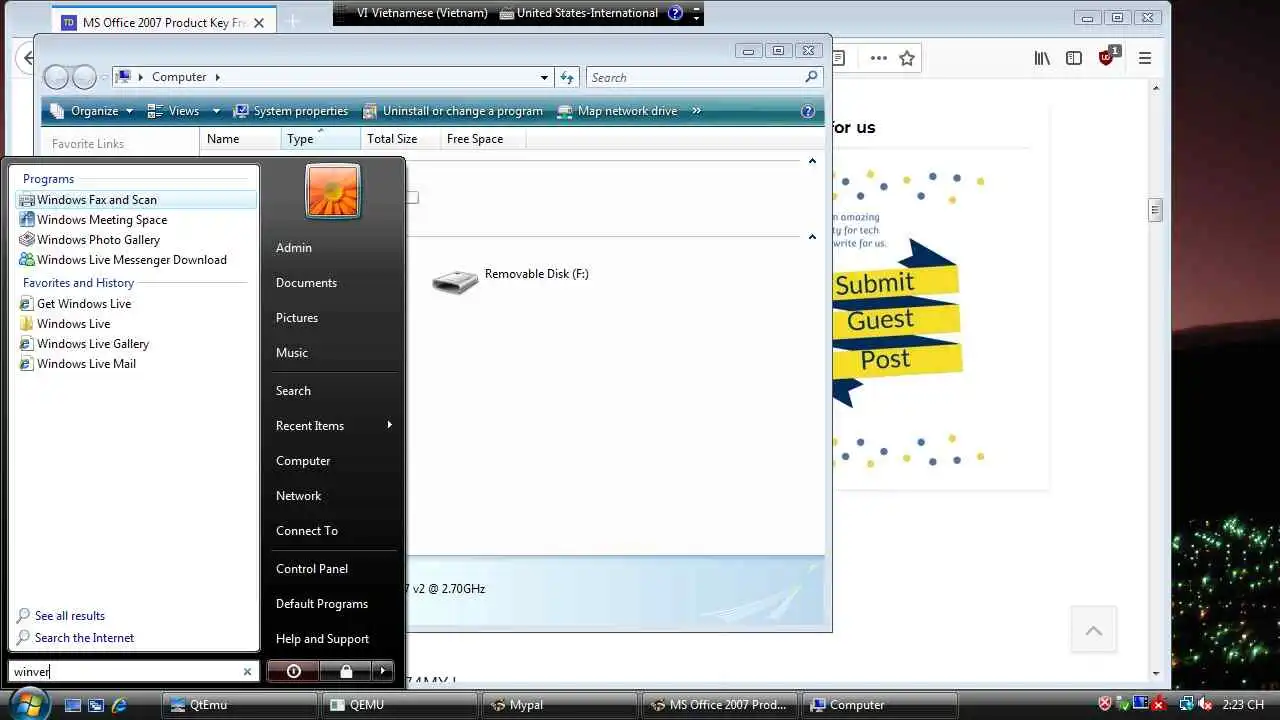Open Default Programs from Start menu
The width and height of the screenshot is (1280, 720).
pos(322,604)
